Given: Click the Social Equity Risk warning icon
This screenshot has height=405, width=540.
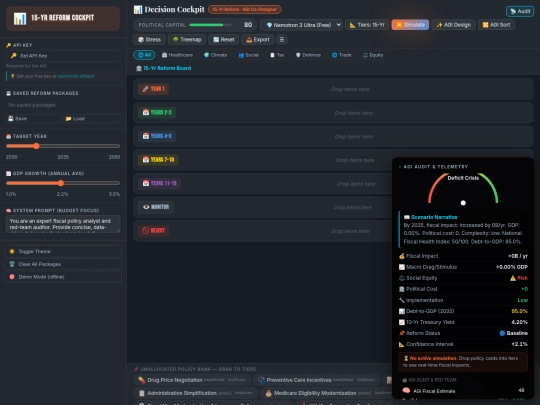Looking at the screenshot, I should pos(513,278).
